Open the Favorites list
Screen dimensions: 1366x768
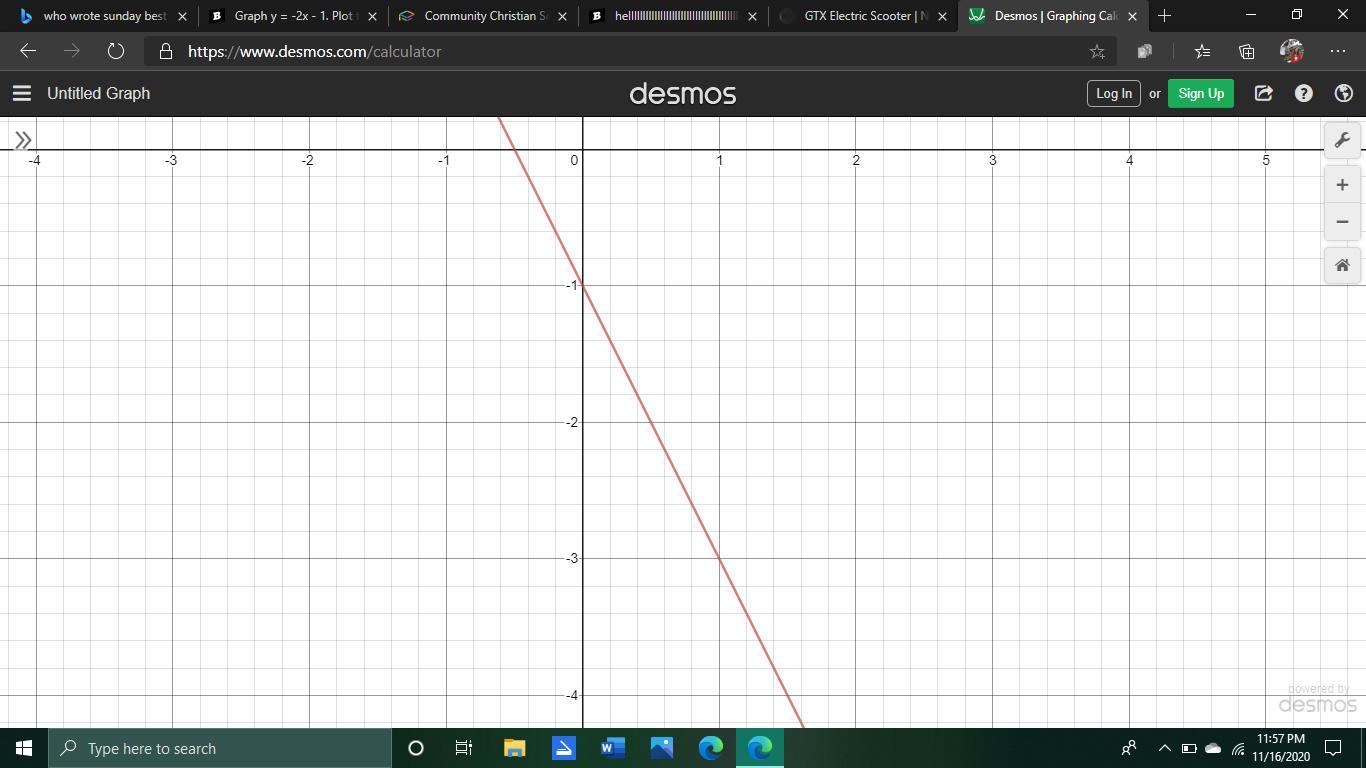tap(1202, 51)
